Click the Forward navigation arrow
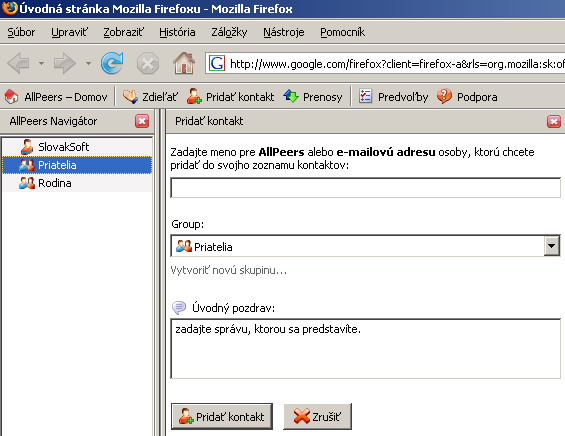 (65, 63)
